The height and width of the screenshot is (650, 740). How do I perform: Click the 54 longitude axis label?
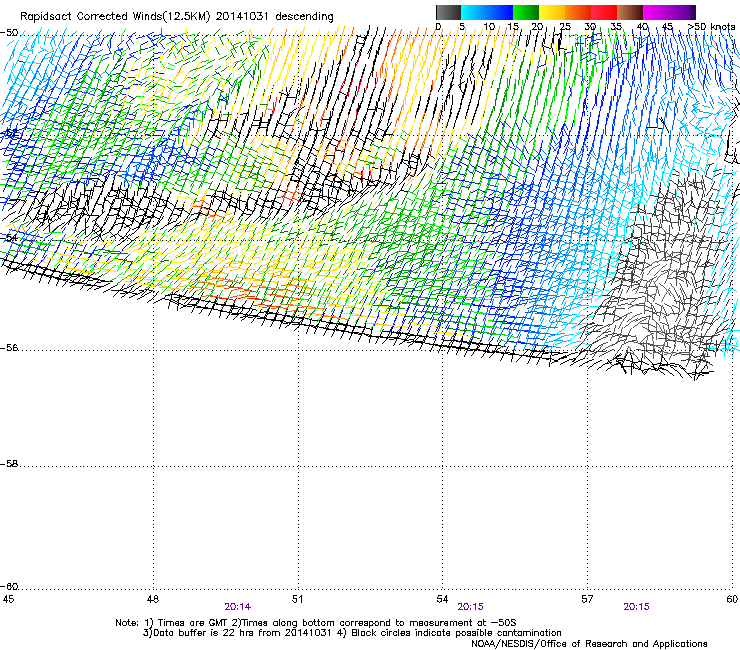(442, 599)
